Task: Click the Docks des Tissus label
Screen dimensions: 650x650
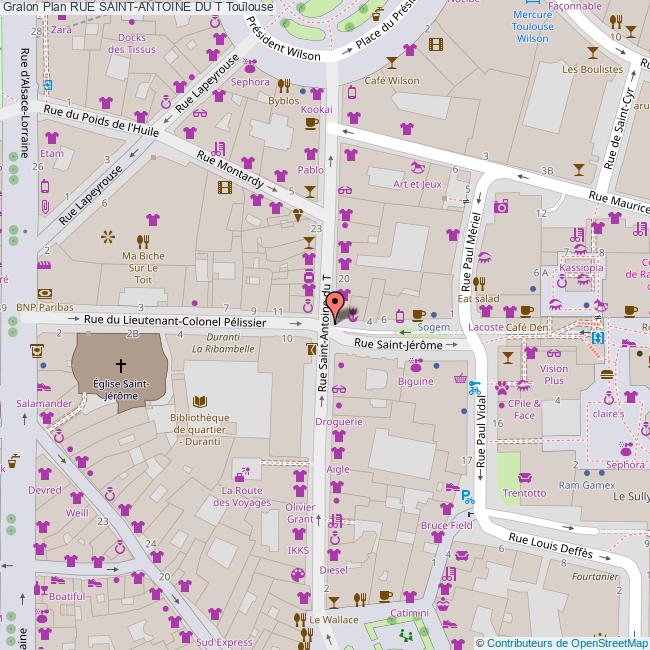Action: click(137, 43)
